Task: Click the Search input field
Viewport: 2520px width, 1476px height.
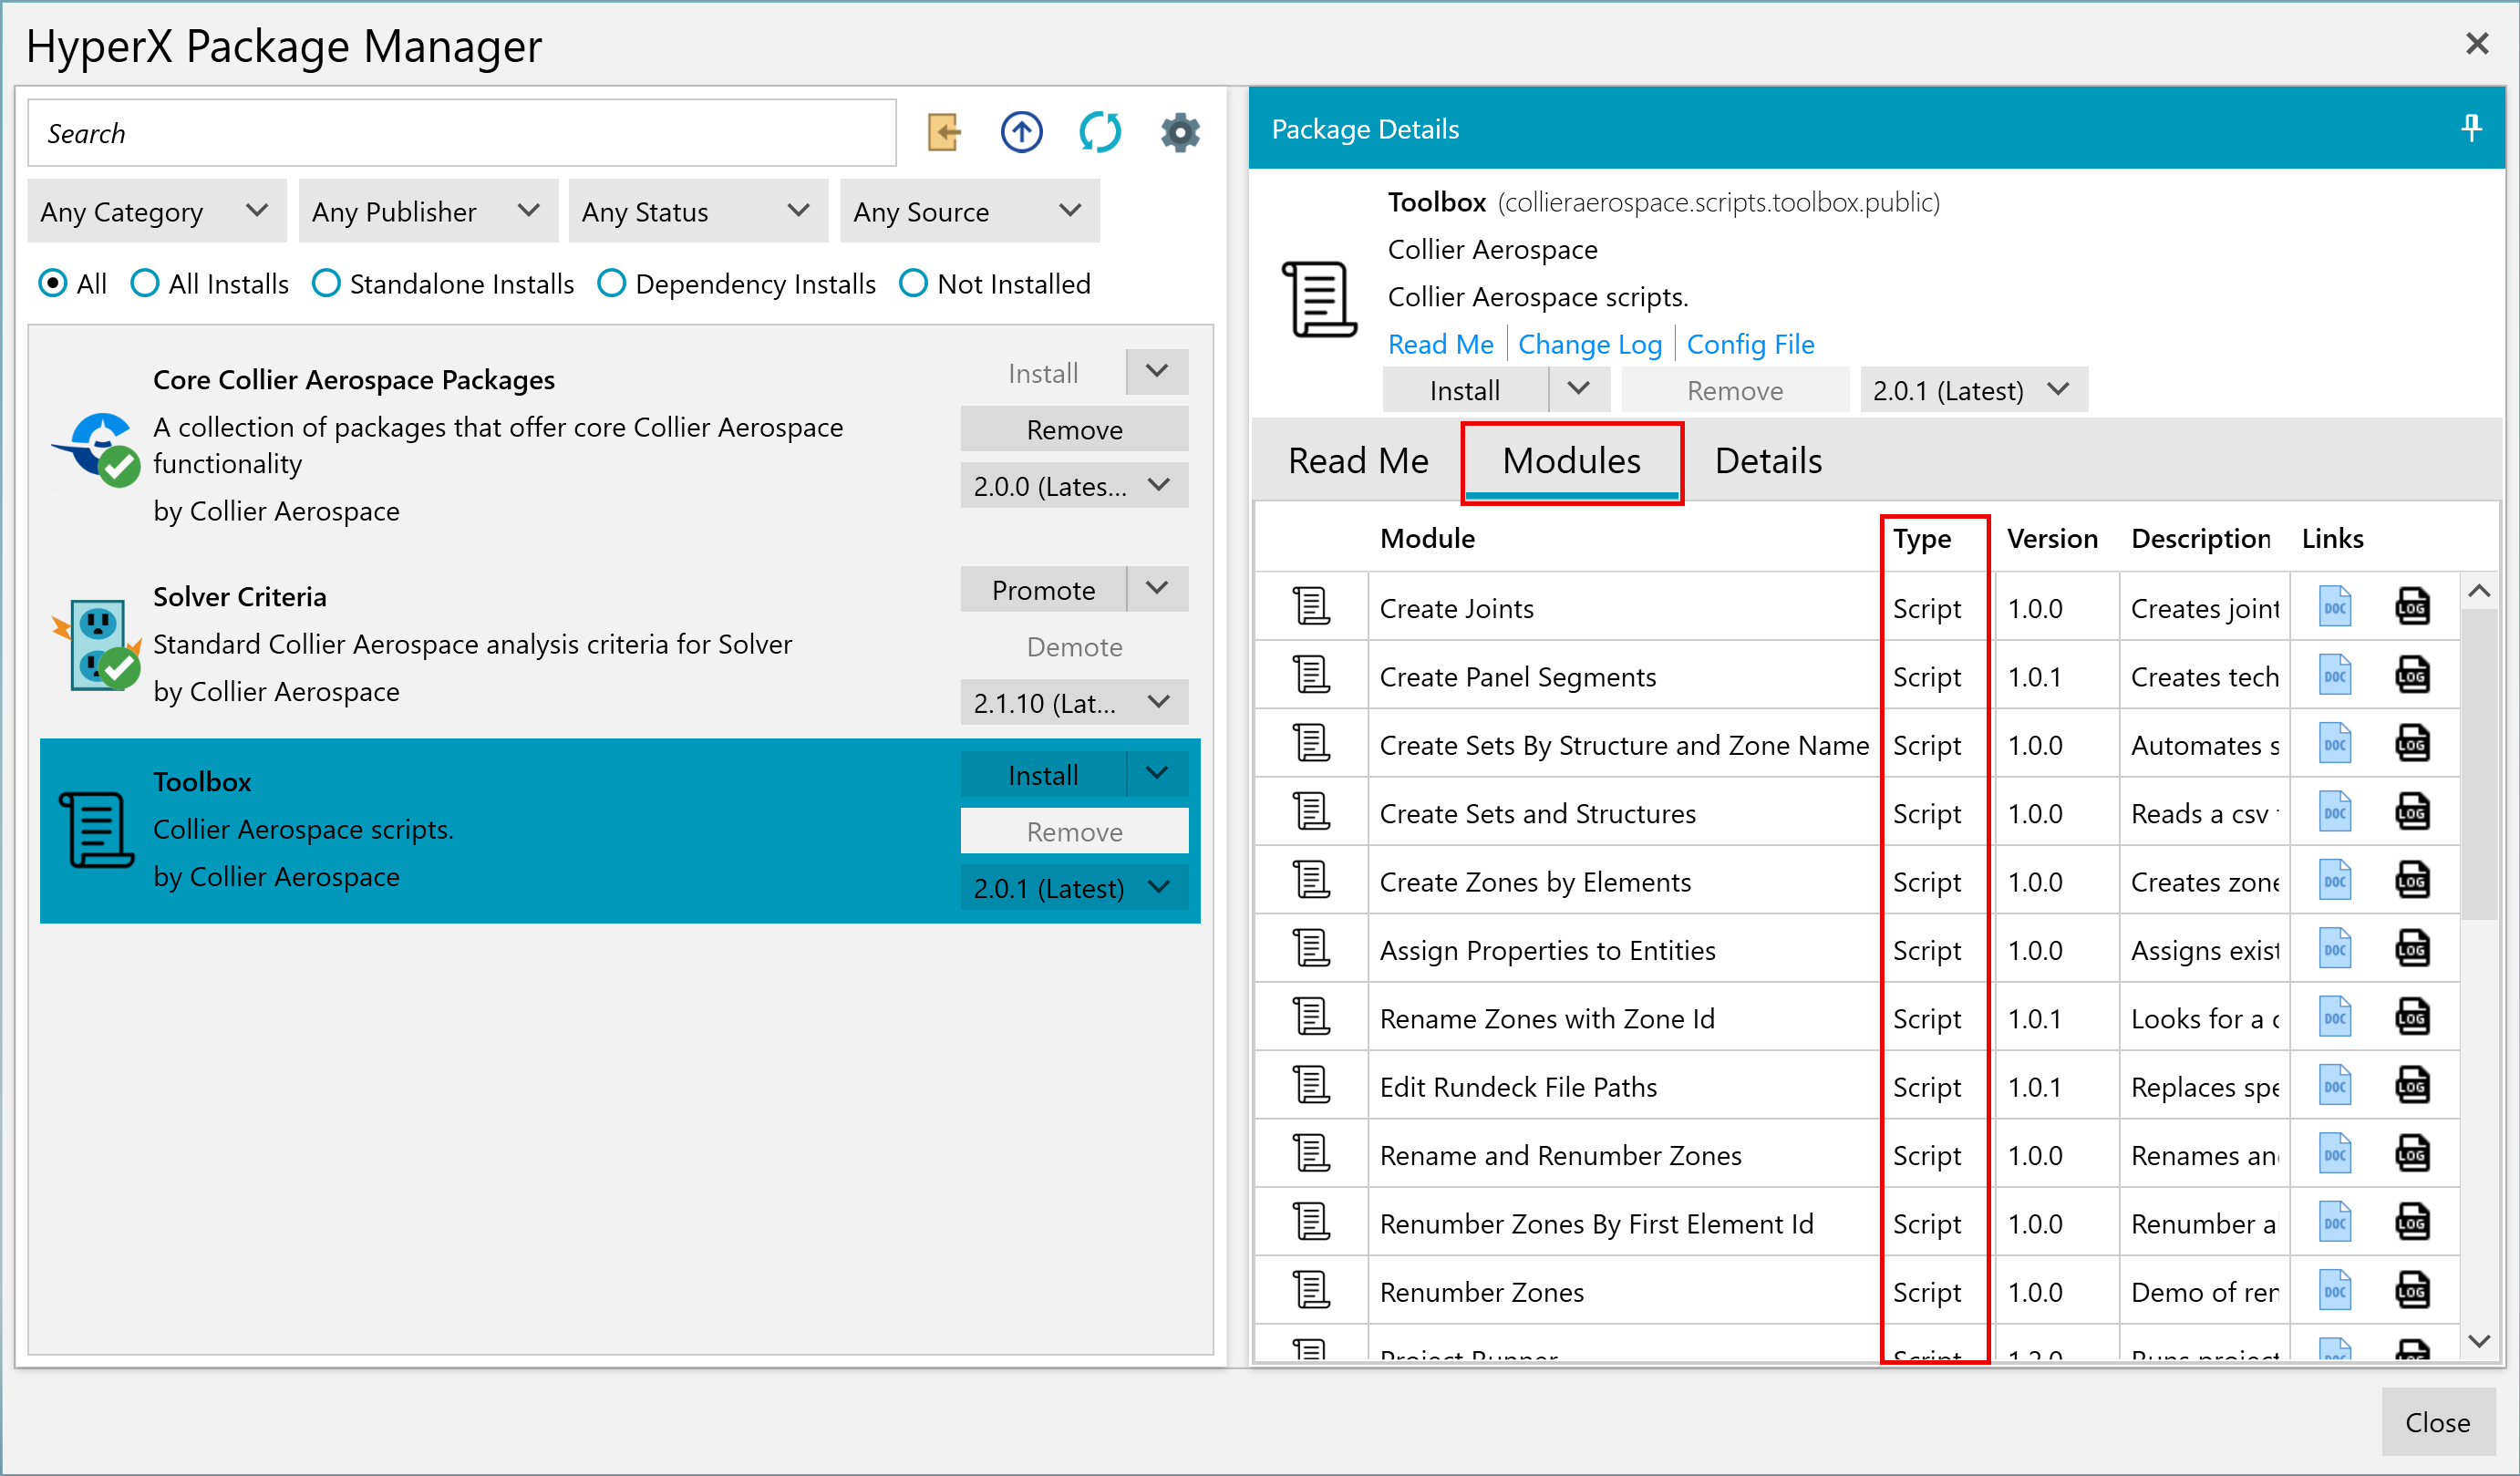Action: tap(462, 133)
